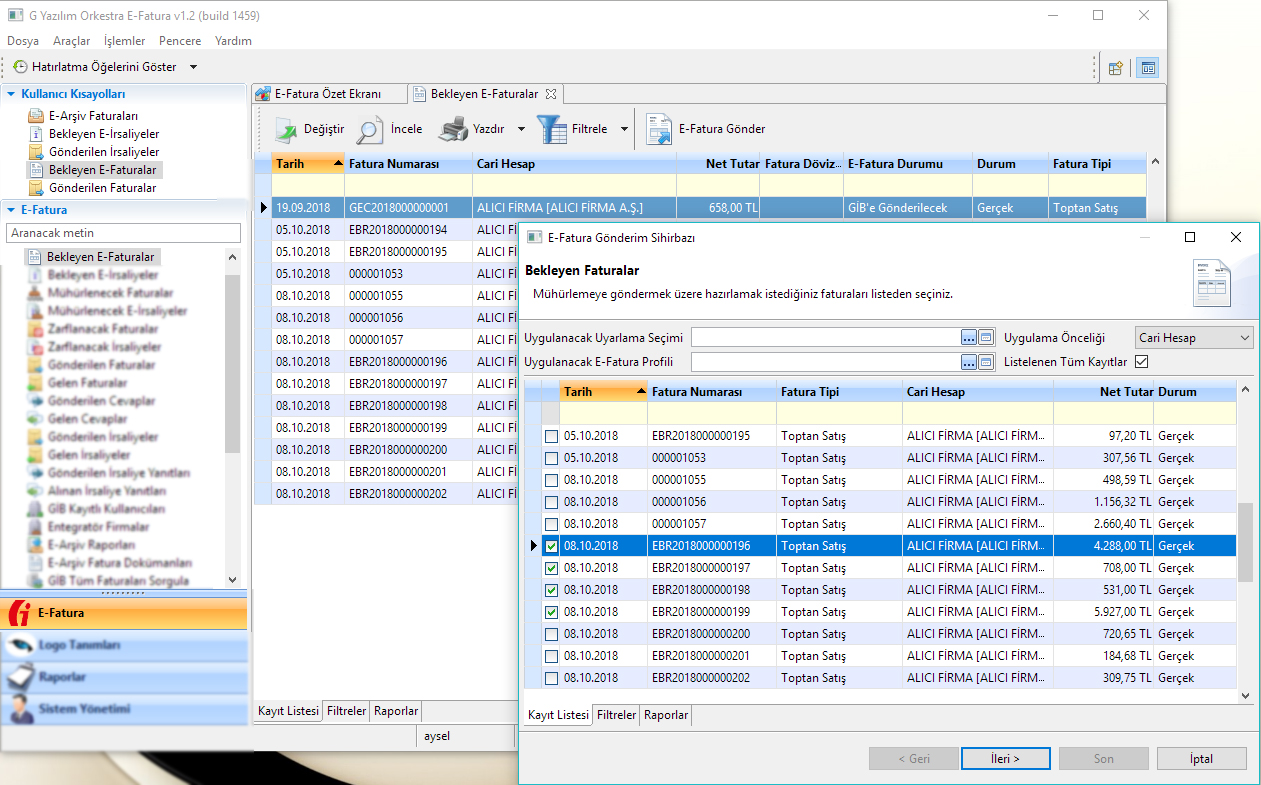Click the Değiştir toolbar icon
The image size is (1261, 785).
point(286,130)
